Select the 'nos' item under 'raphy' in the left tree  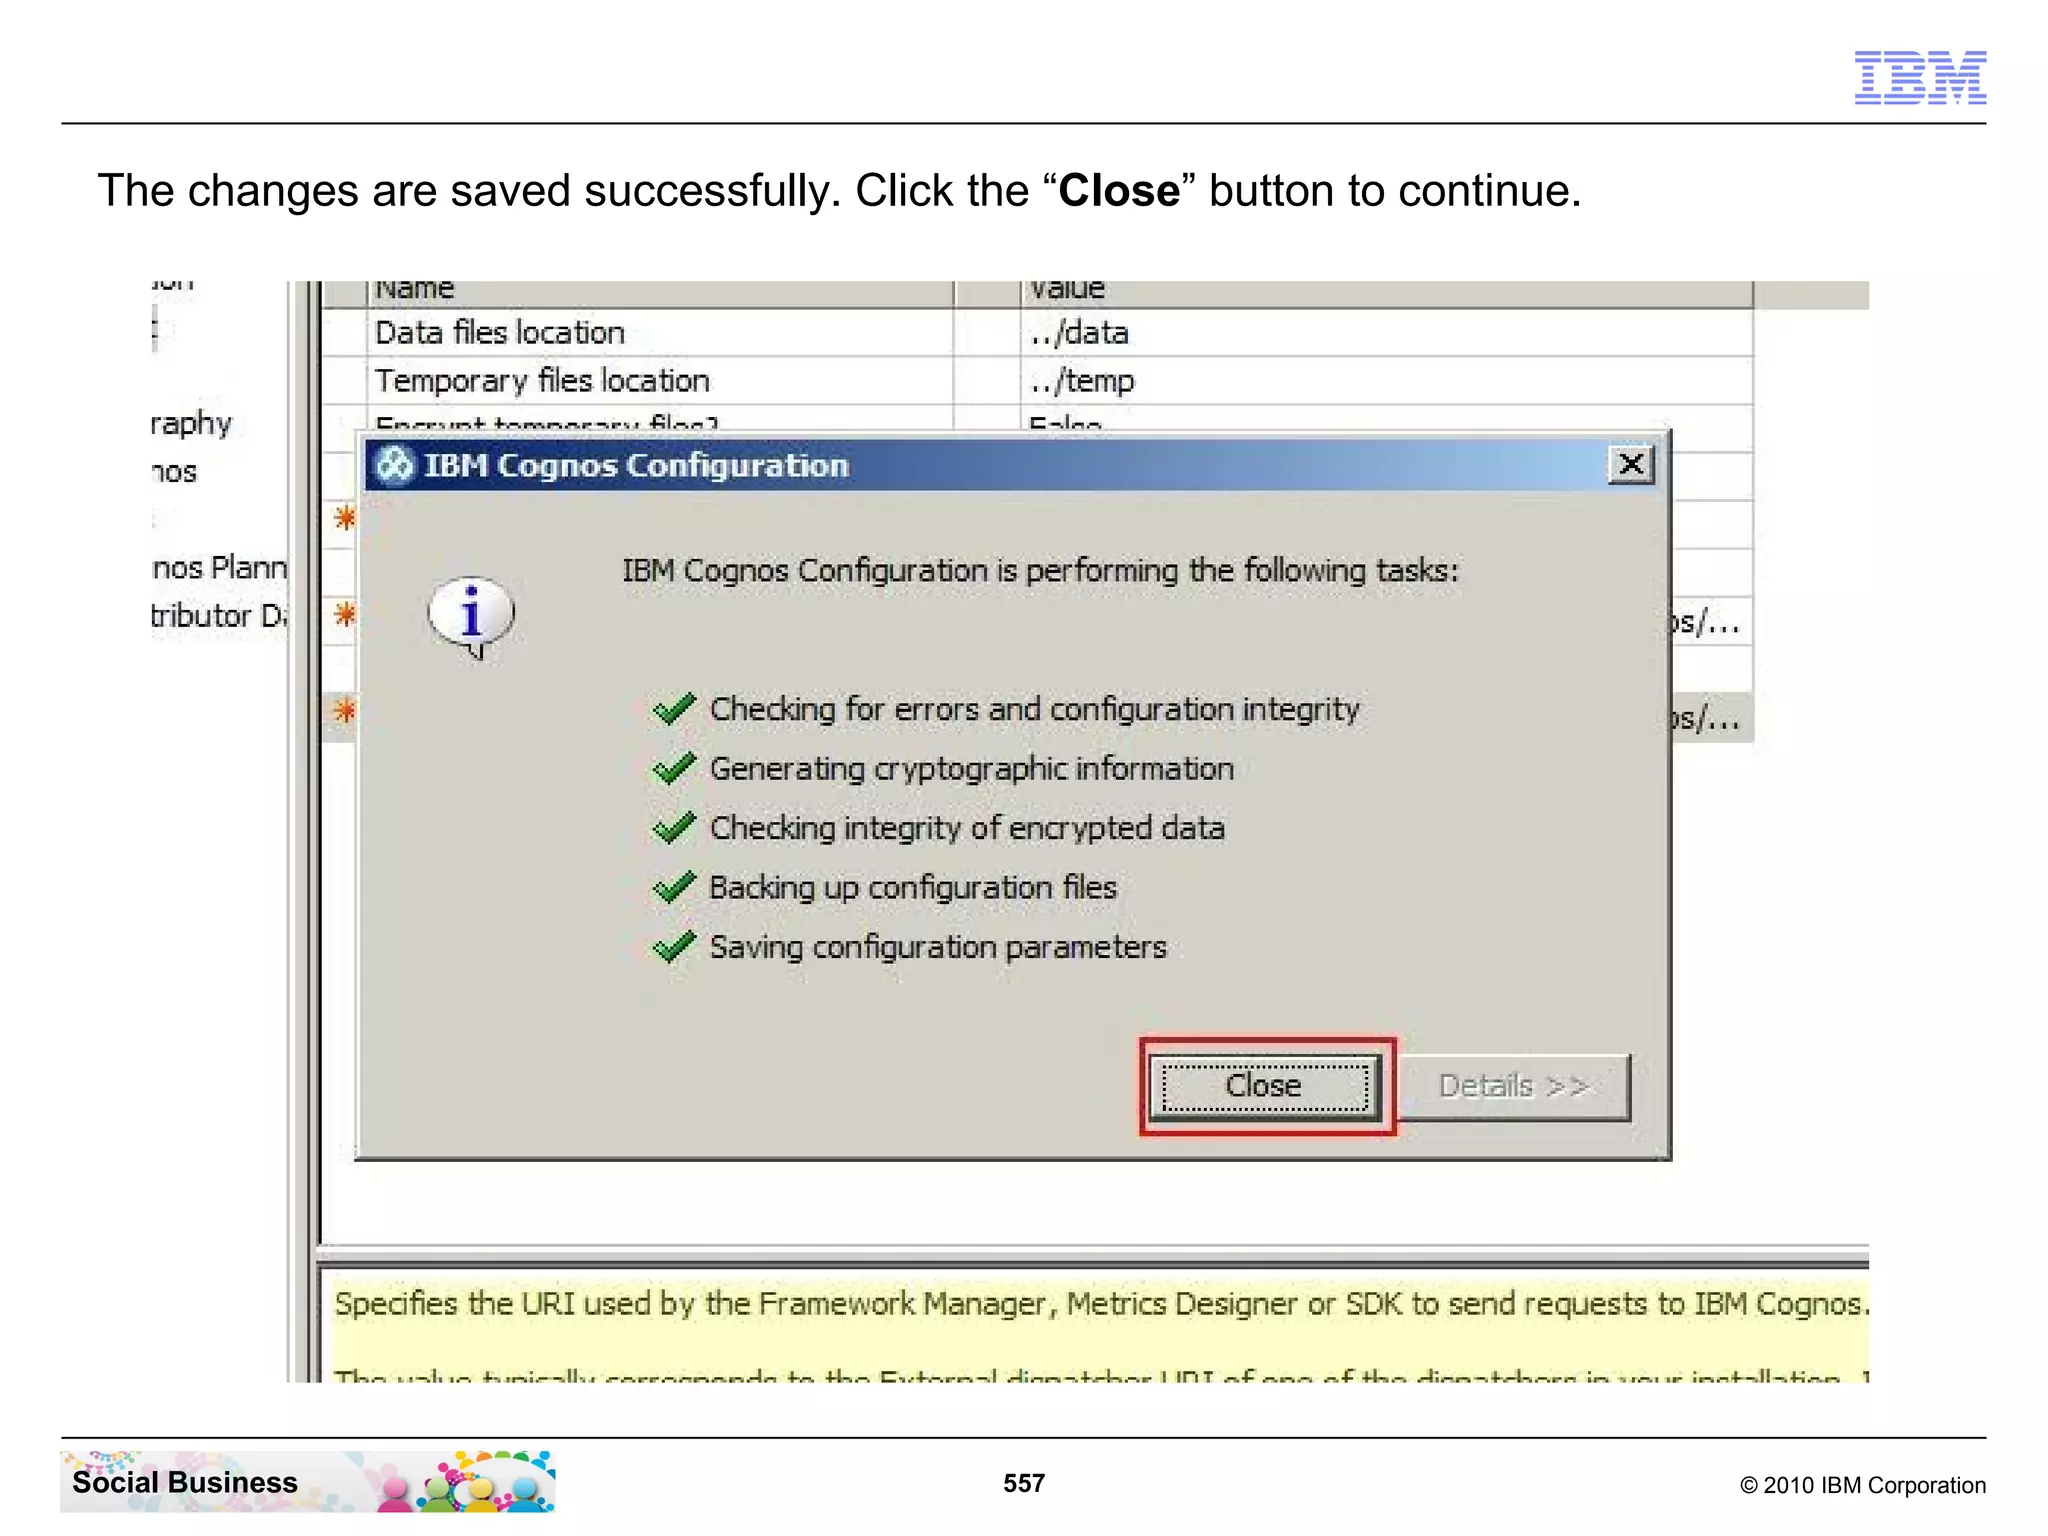(174, 471)
